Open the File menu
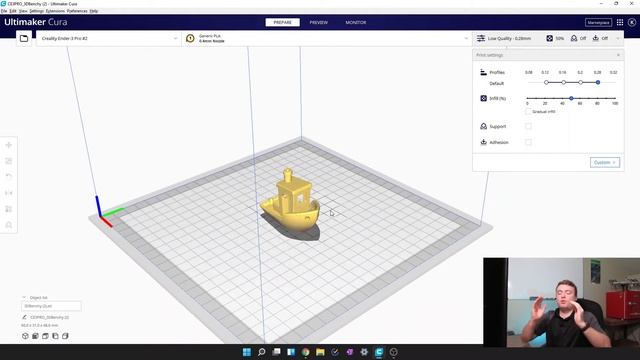The image size is (640, 360). click(4, 11)
